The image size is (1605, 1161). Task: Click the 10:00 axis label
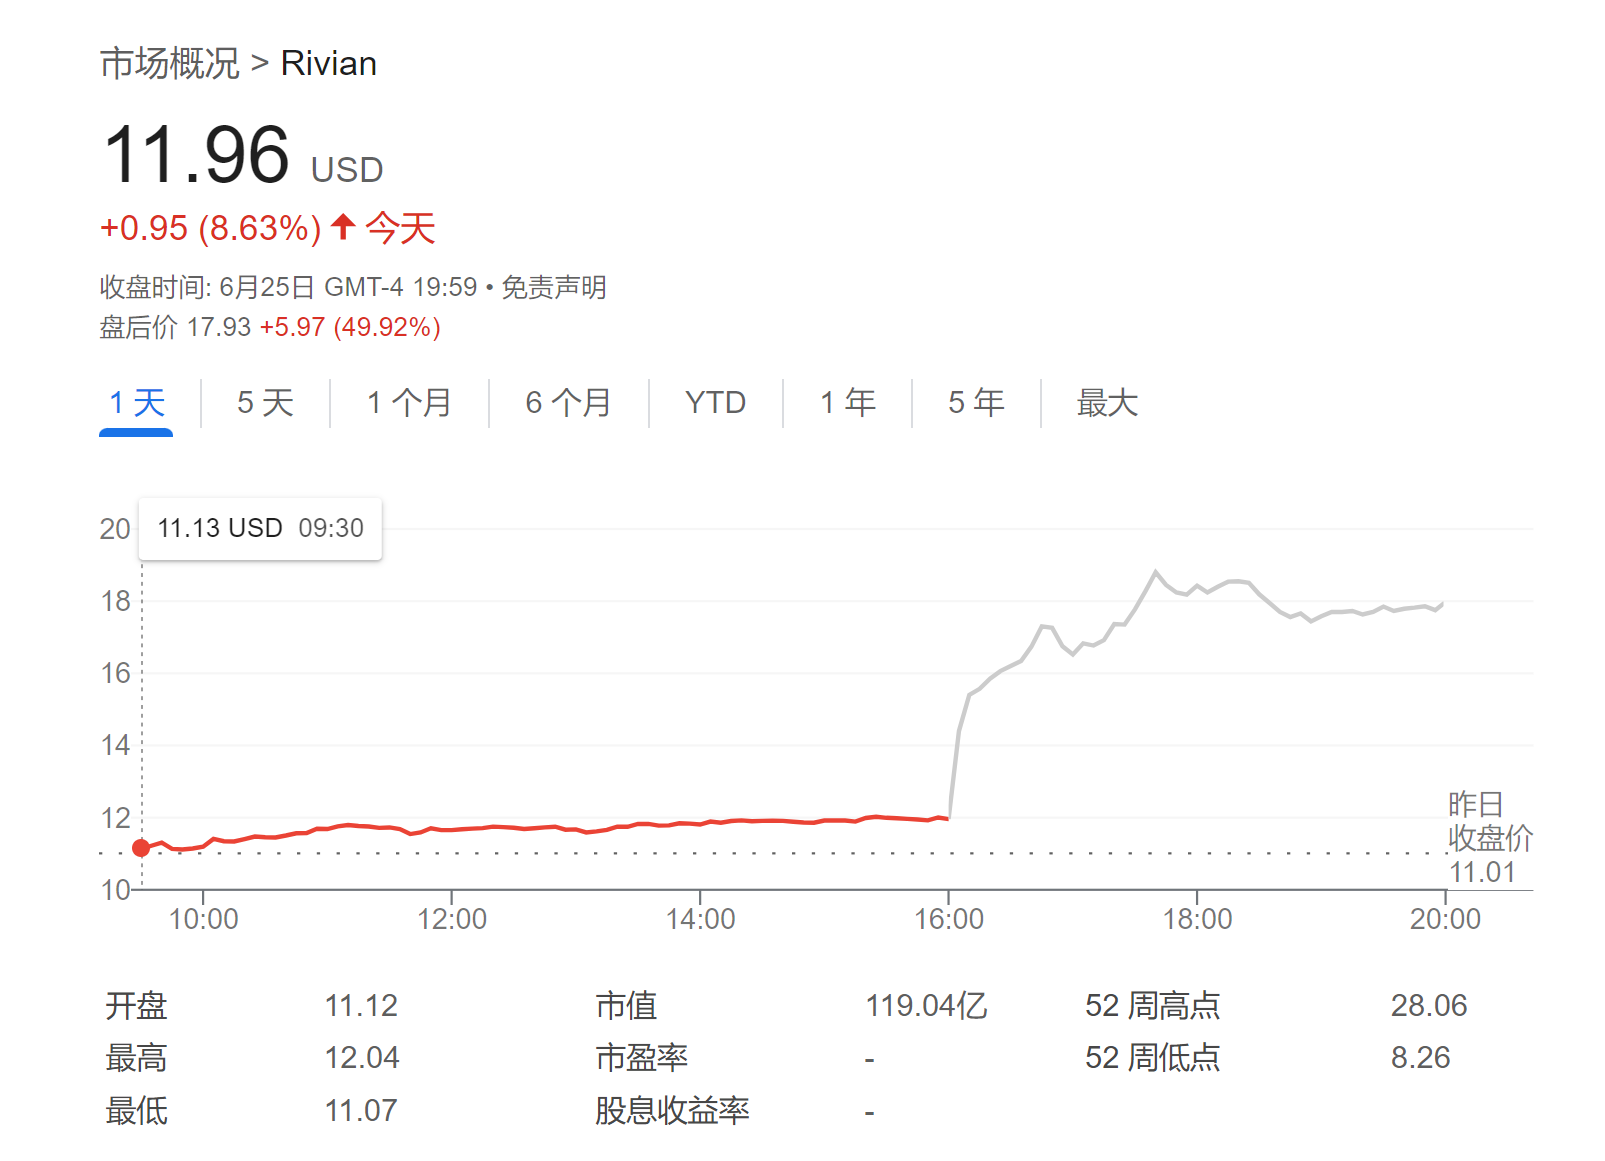click(203, 919)
